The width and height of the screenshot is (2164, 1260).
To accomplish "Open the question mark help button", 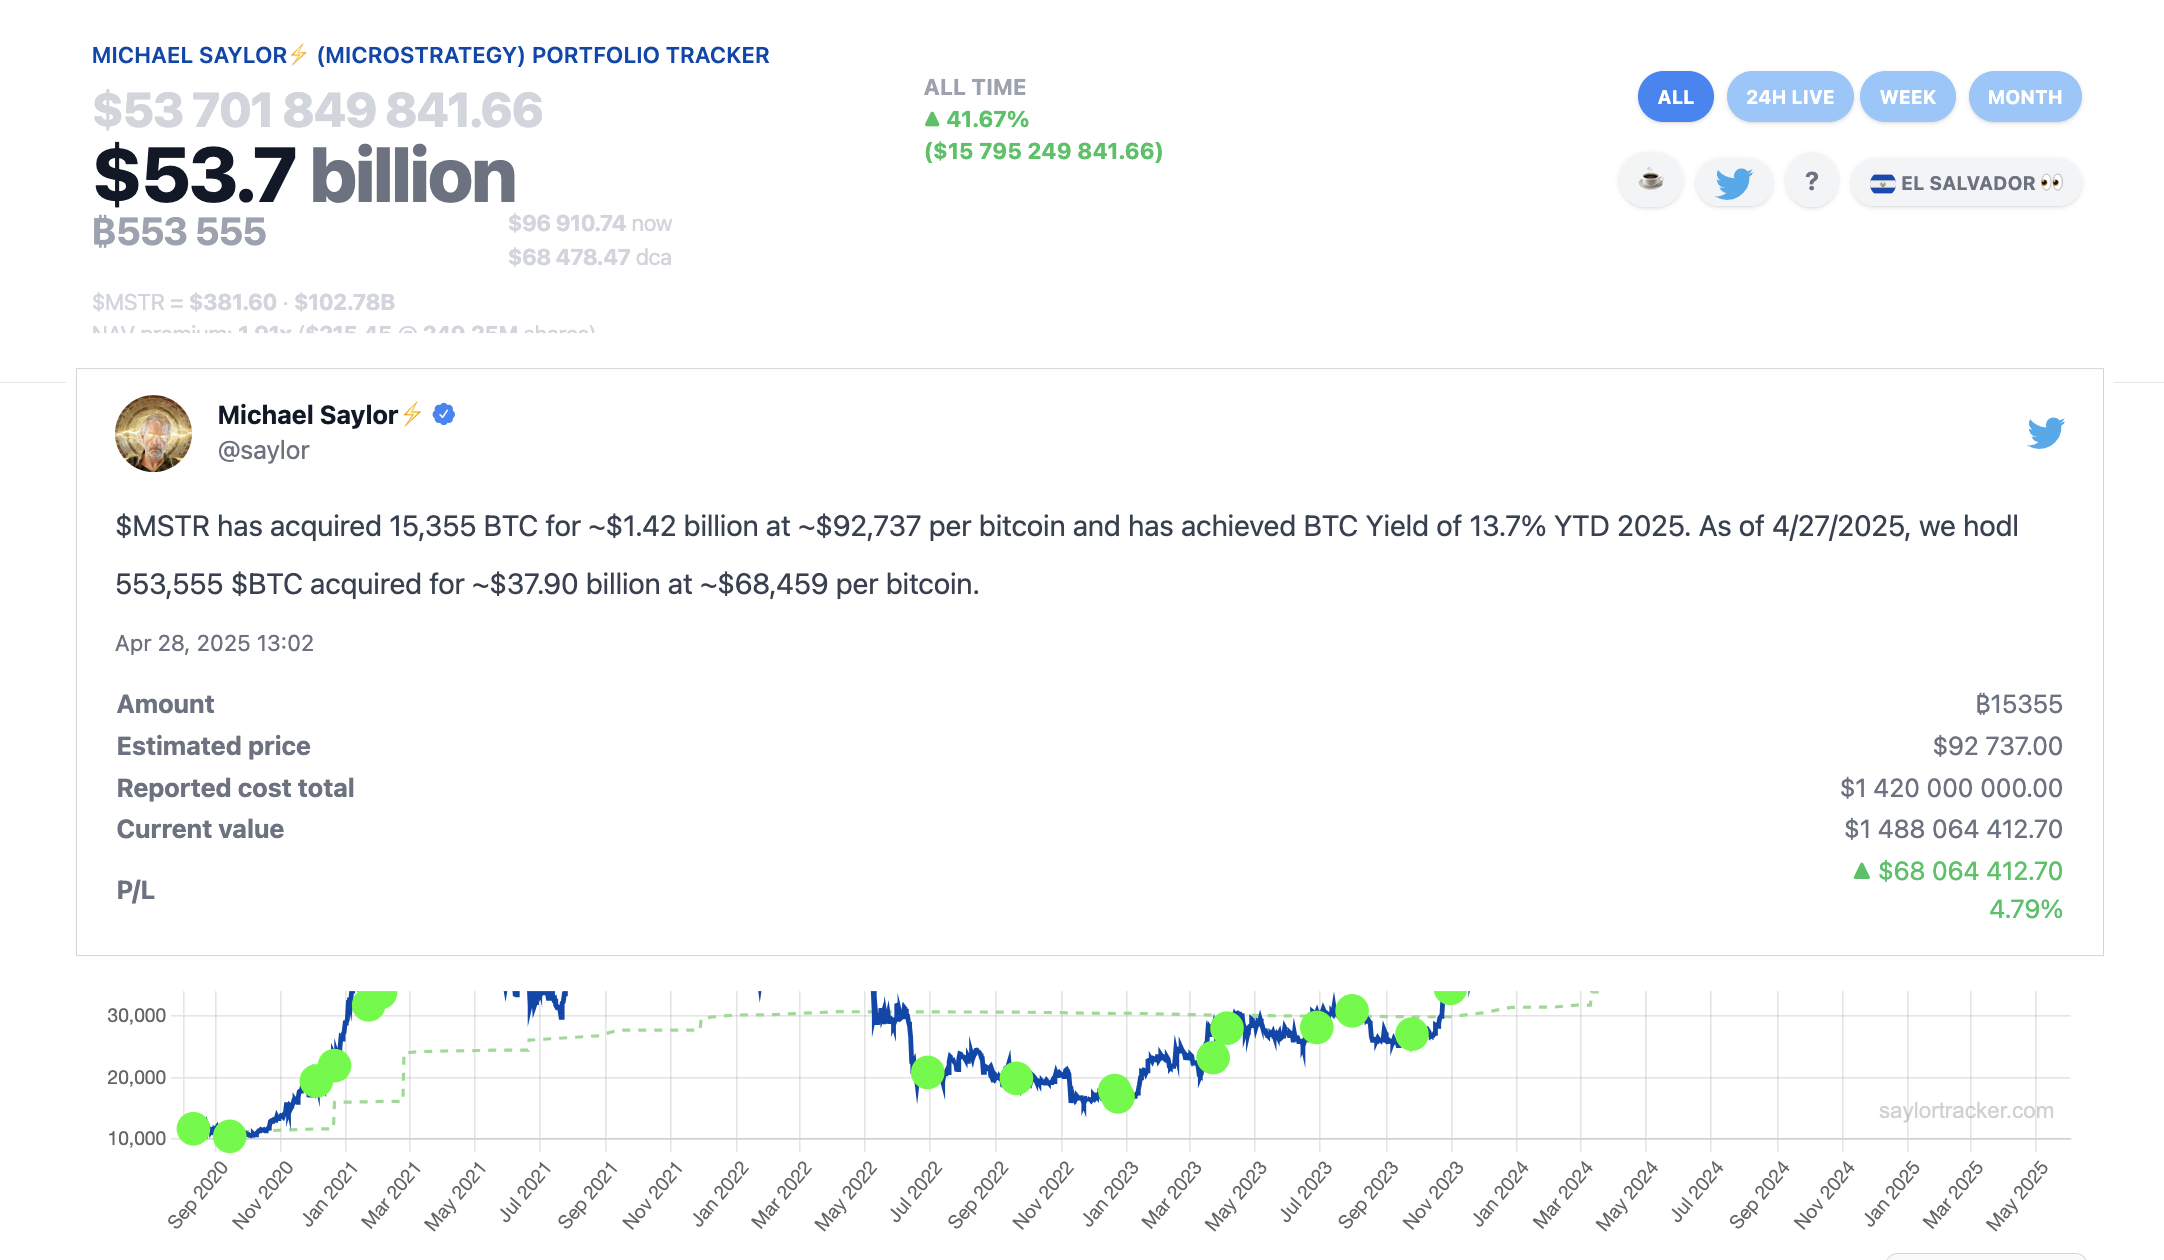I will 1811,182.
